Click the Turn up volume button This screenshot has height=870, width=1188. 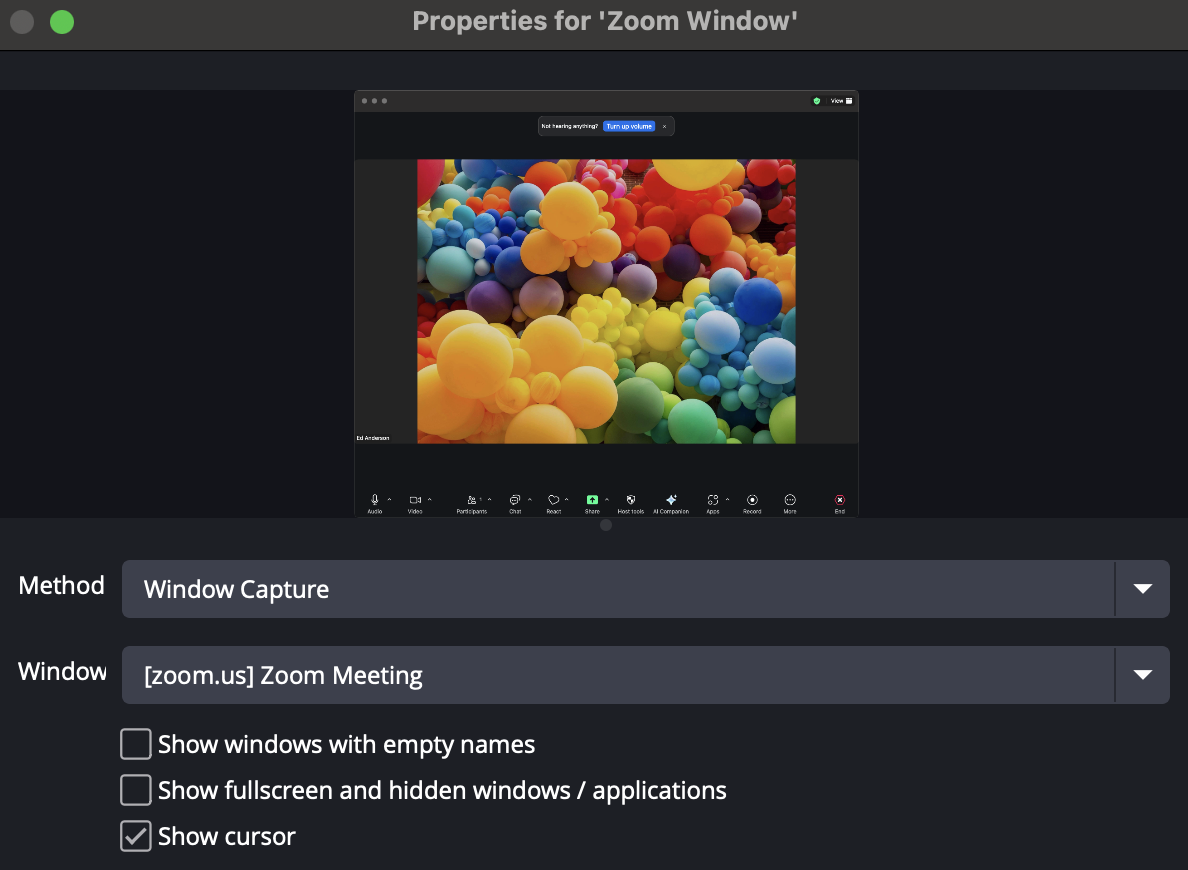[629, 126]
